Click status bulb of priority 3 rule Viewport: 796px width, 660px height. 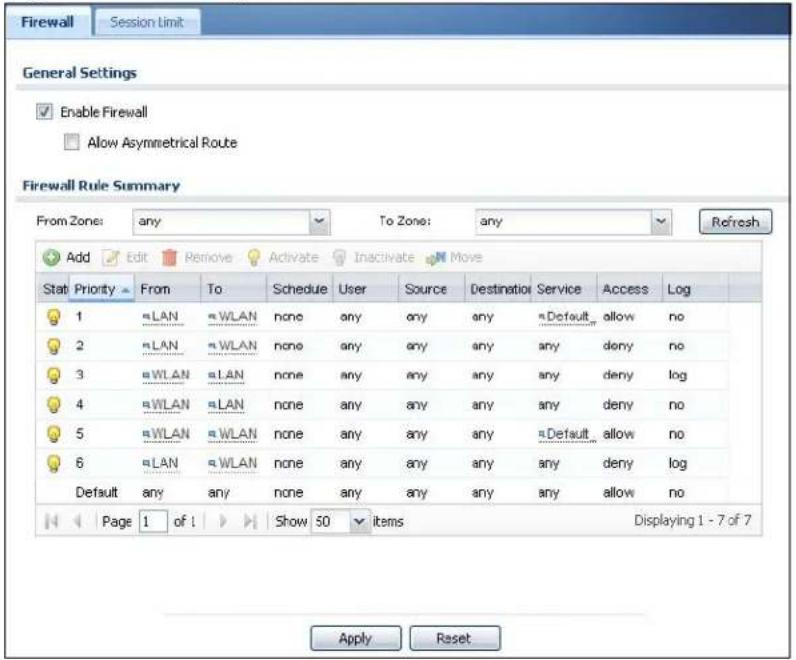54,375
